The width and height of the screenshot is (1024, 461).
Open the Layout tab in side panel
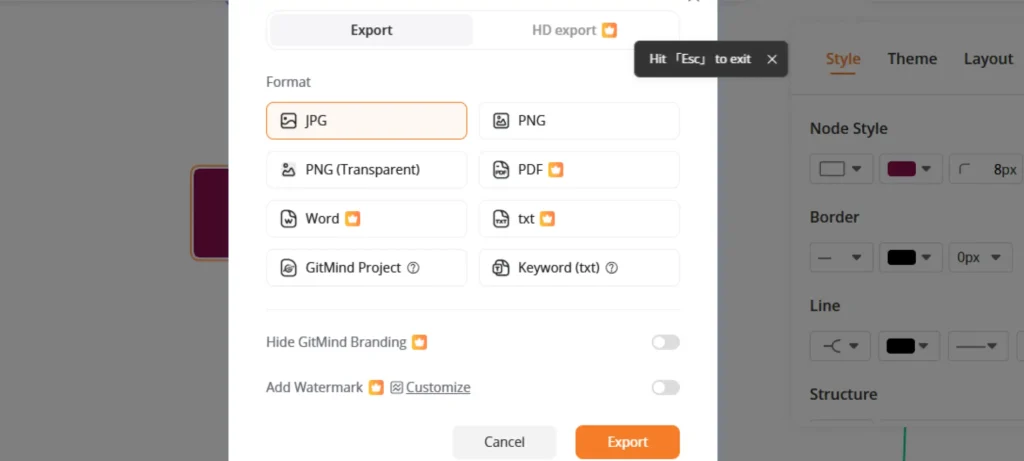coord(988,59)
